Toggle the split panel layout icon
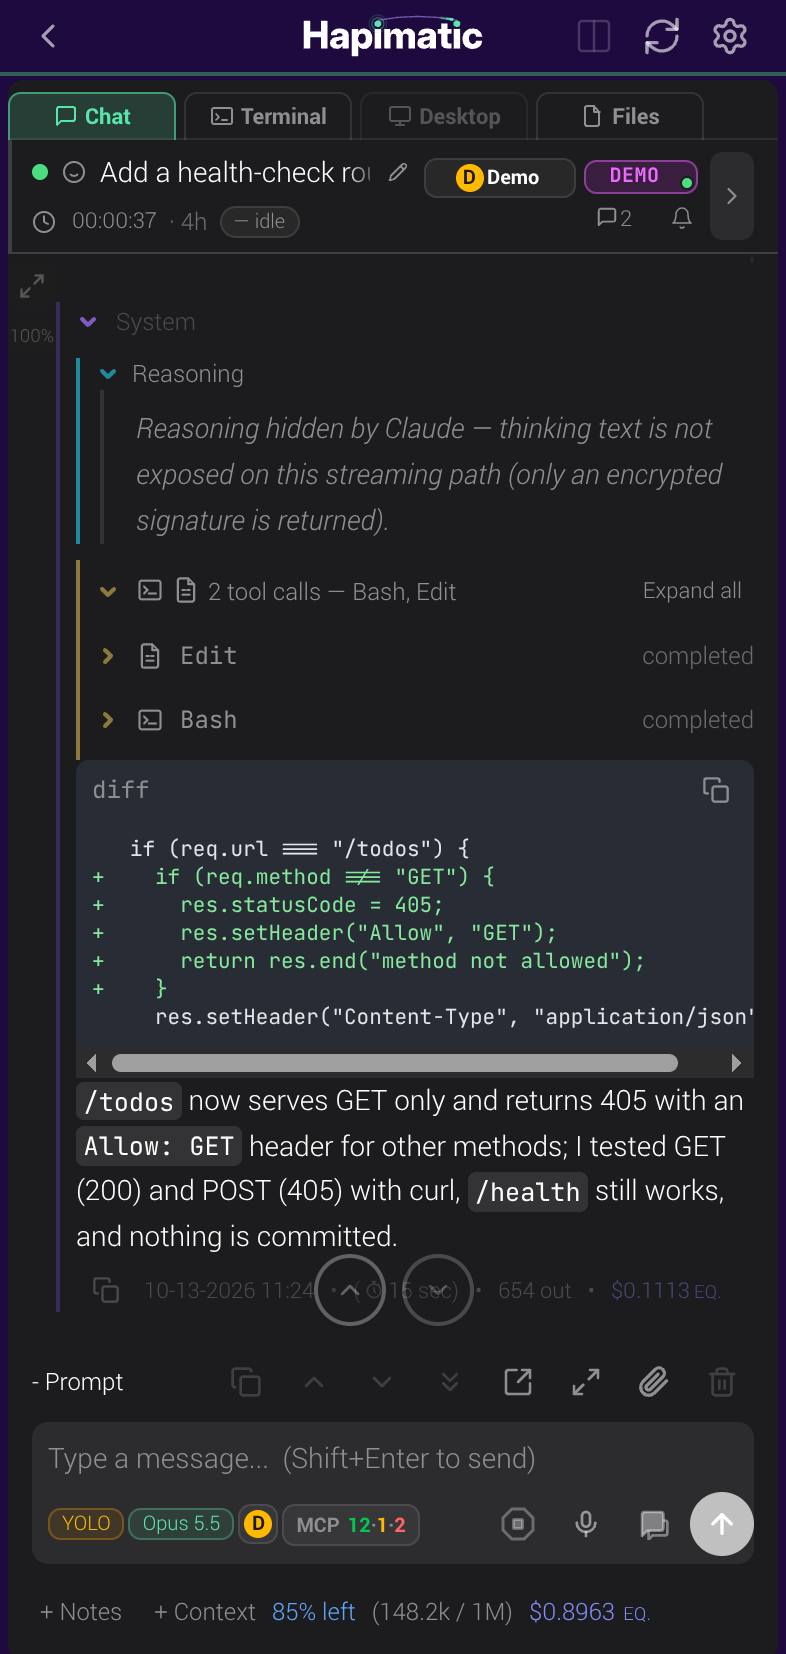The width and height of the screenshot is (786, 1654). coord(594,37)
